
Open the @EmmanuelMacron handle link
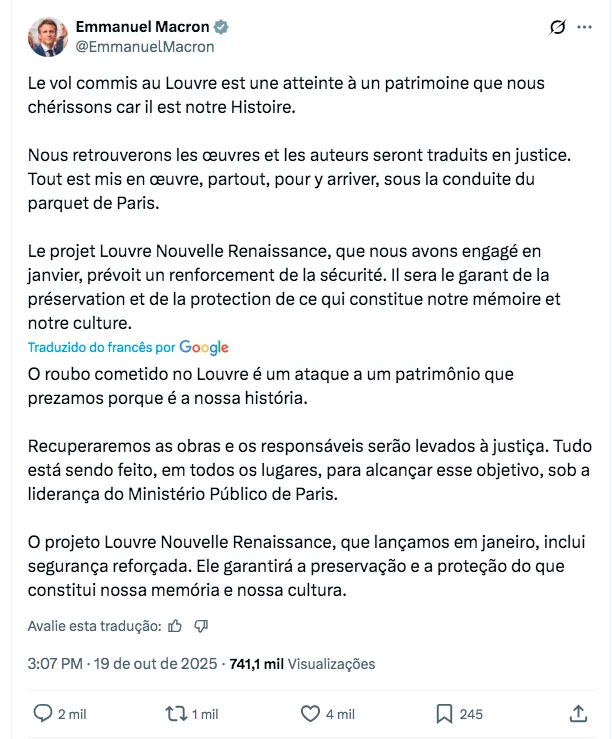pos(144,46)
